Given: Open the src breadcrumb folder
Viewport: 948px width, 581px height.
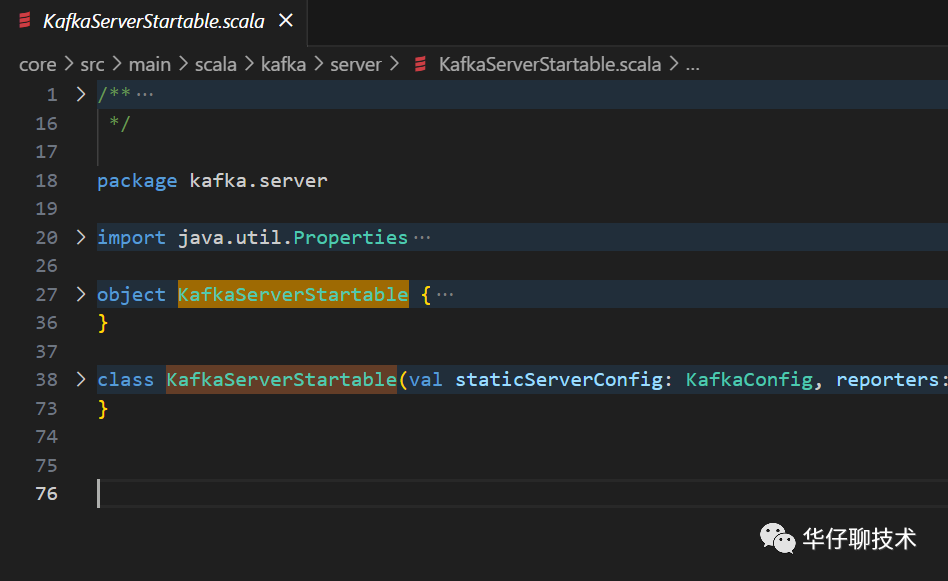Looking at the screenshot, I should [92, 64].
